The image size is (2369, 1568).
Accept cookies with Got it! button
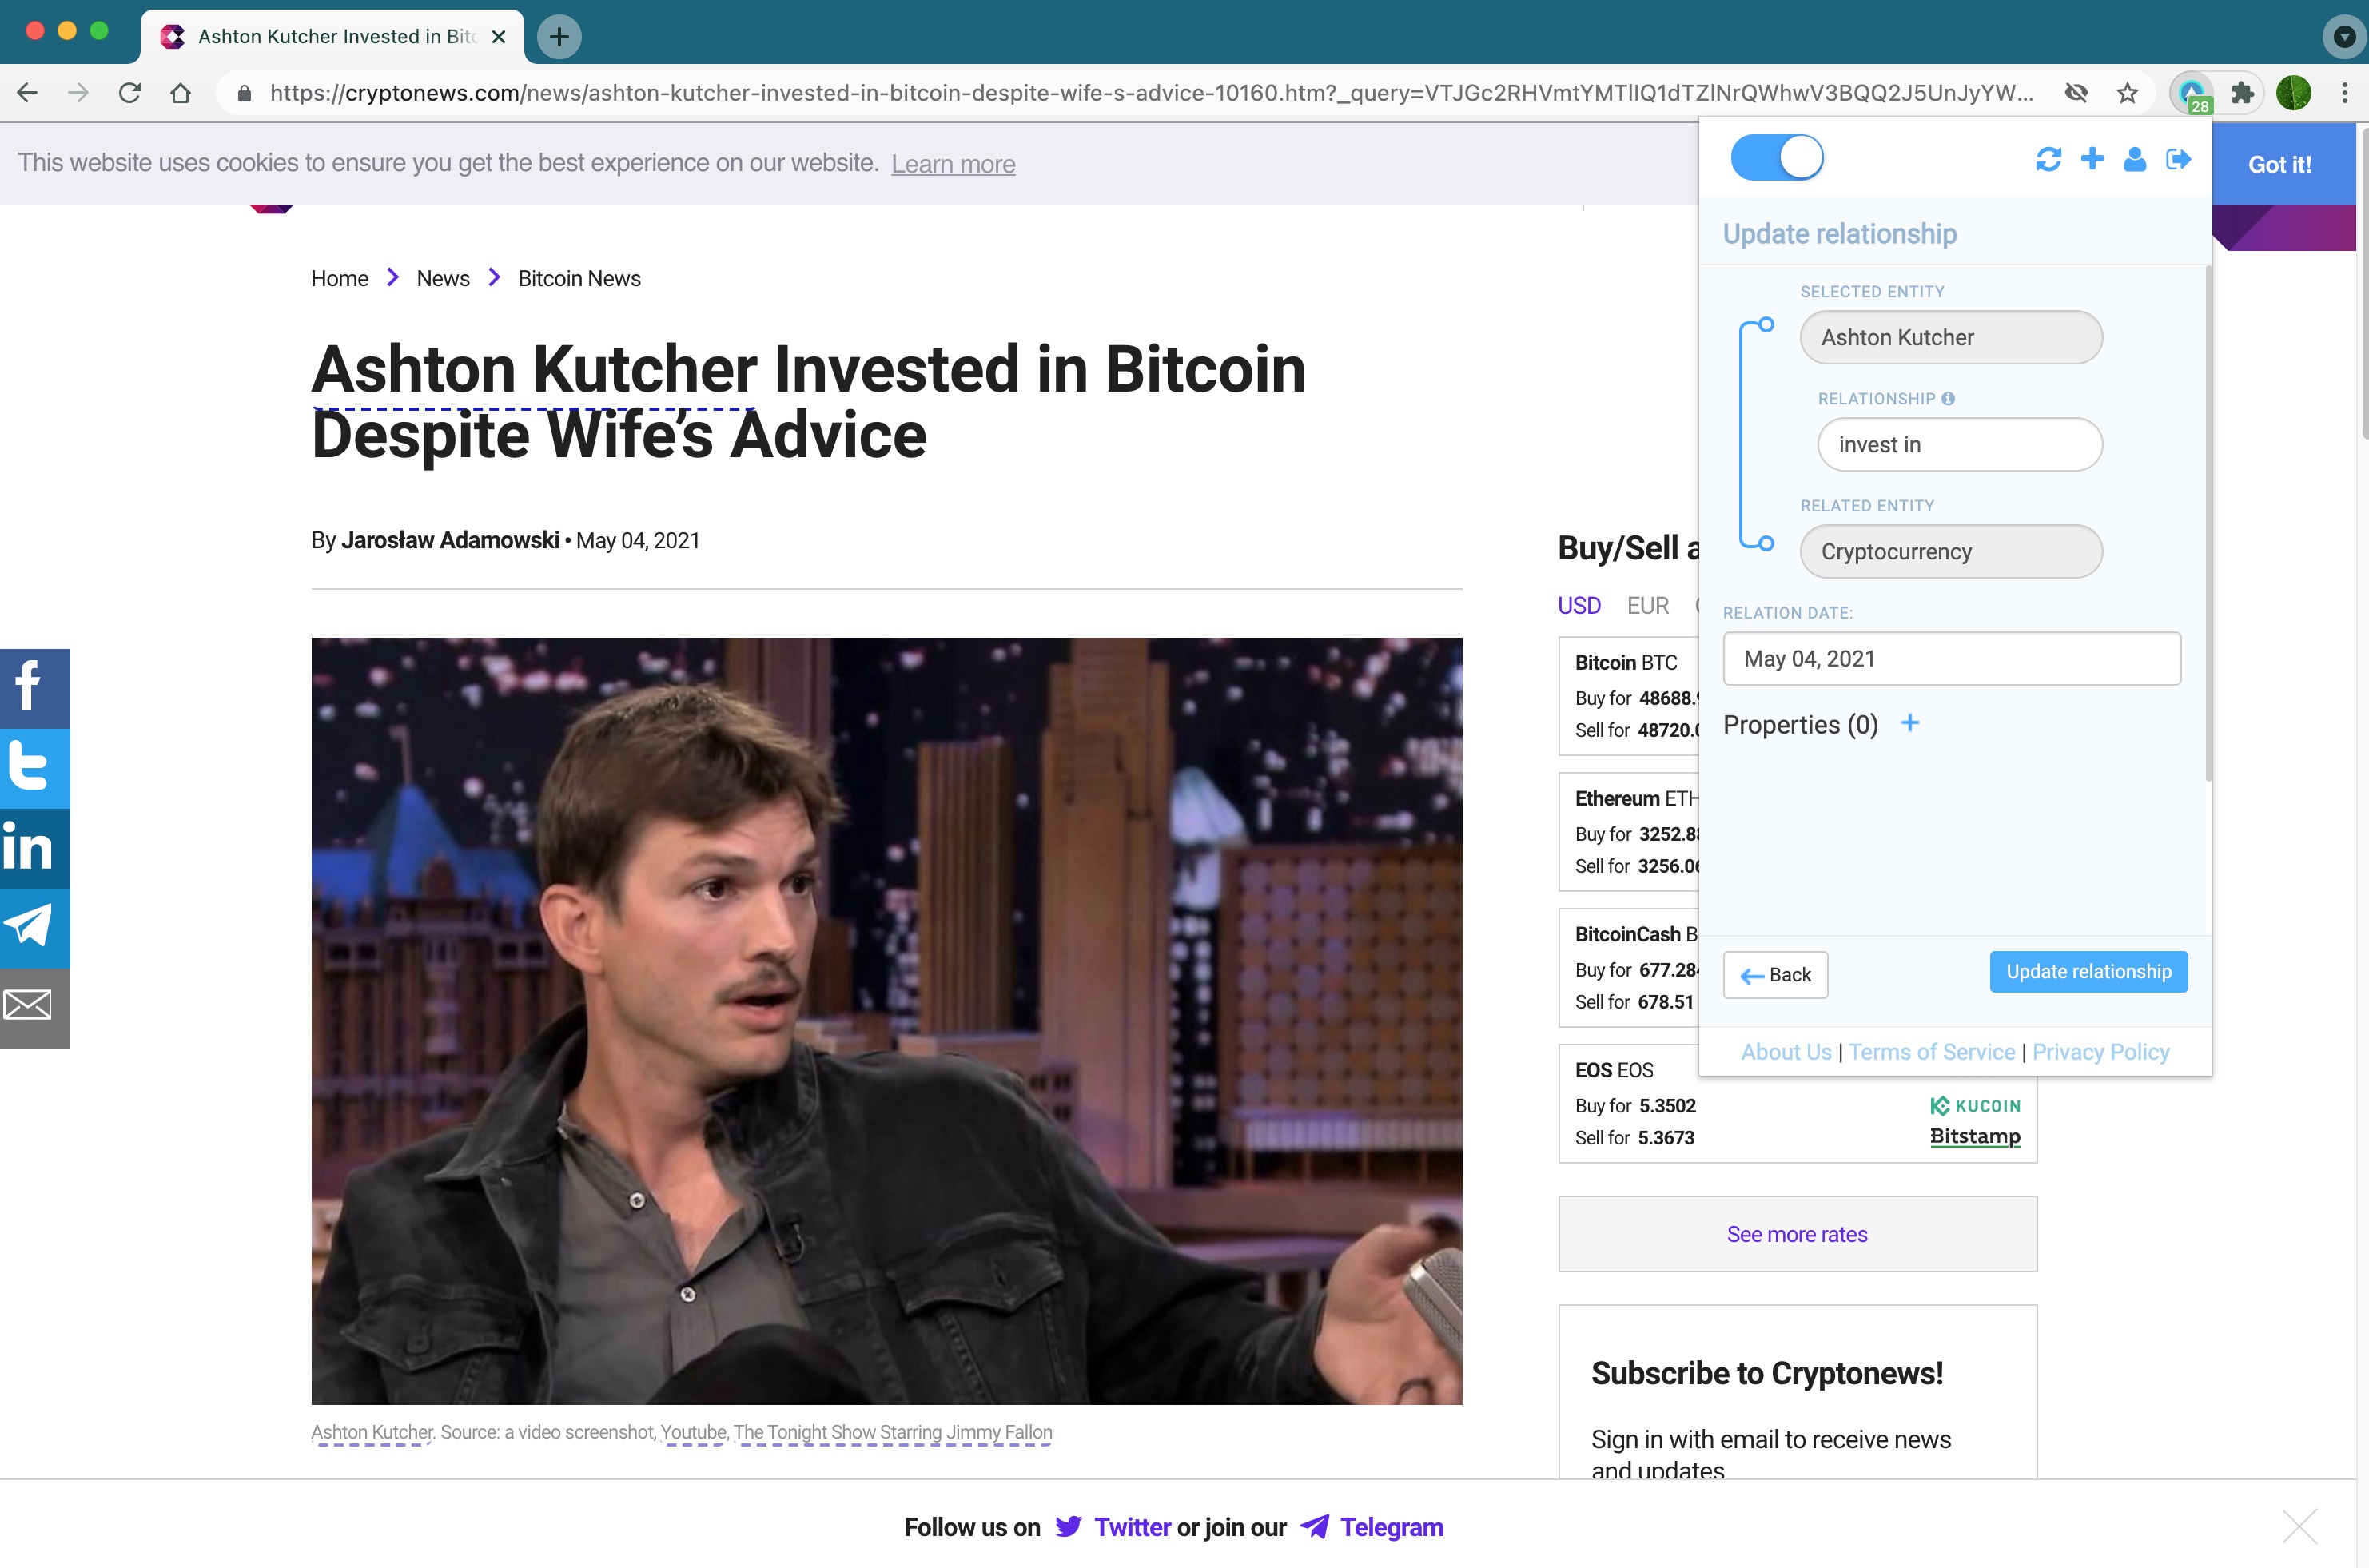(x=2279, y=164)
